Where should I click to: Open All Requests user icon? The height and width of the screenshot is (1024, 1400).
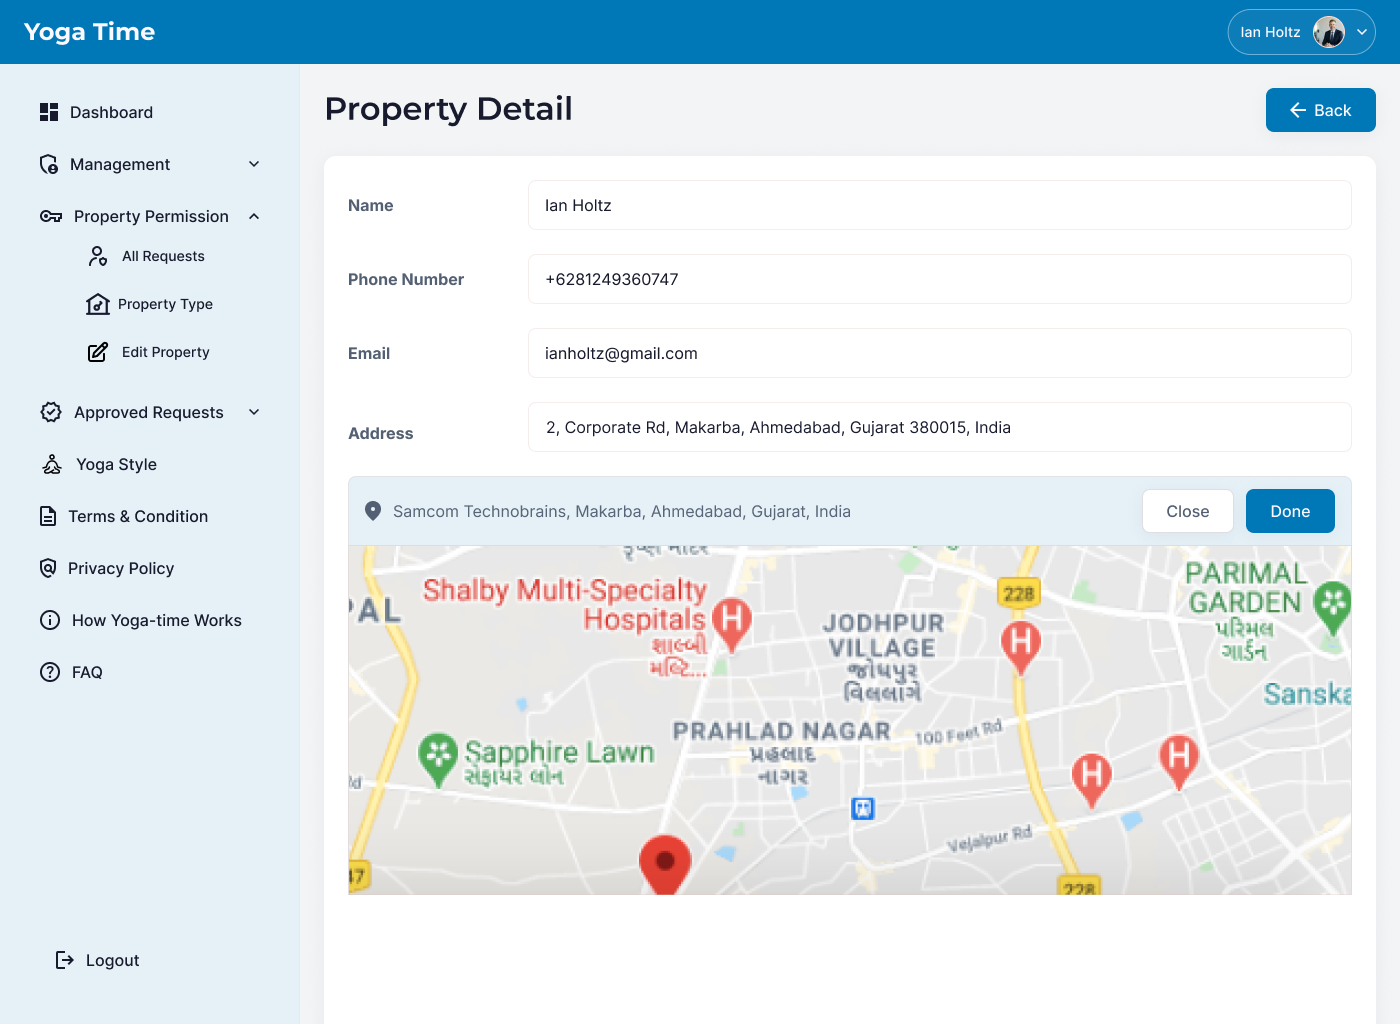coord(98,256)
